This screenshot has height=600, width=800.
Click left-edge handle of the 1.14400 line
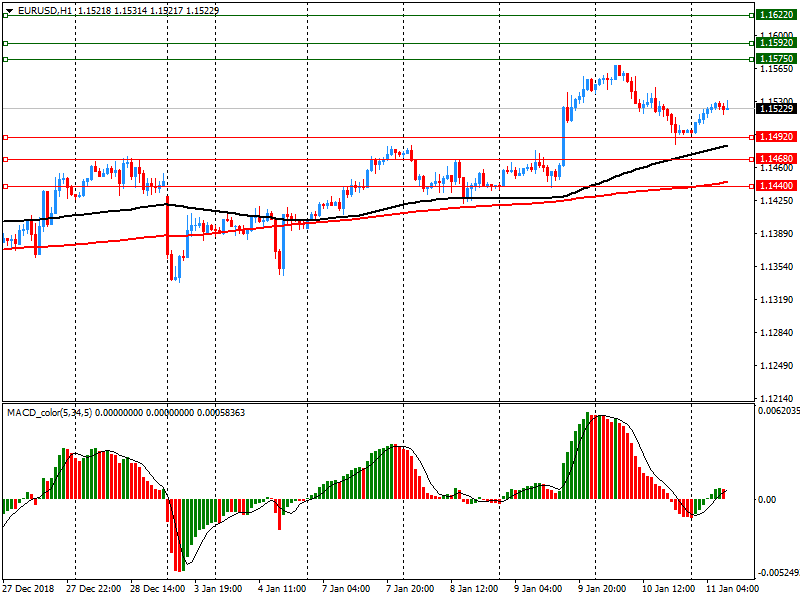pyautogui.click(x=5, y=186)
